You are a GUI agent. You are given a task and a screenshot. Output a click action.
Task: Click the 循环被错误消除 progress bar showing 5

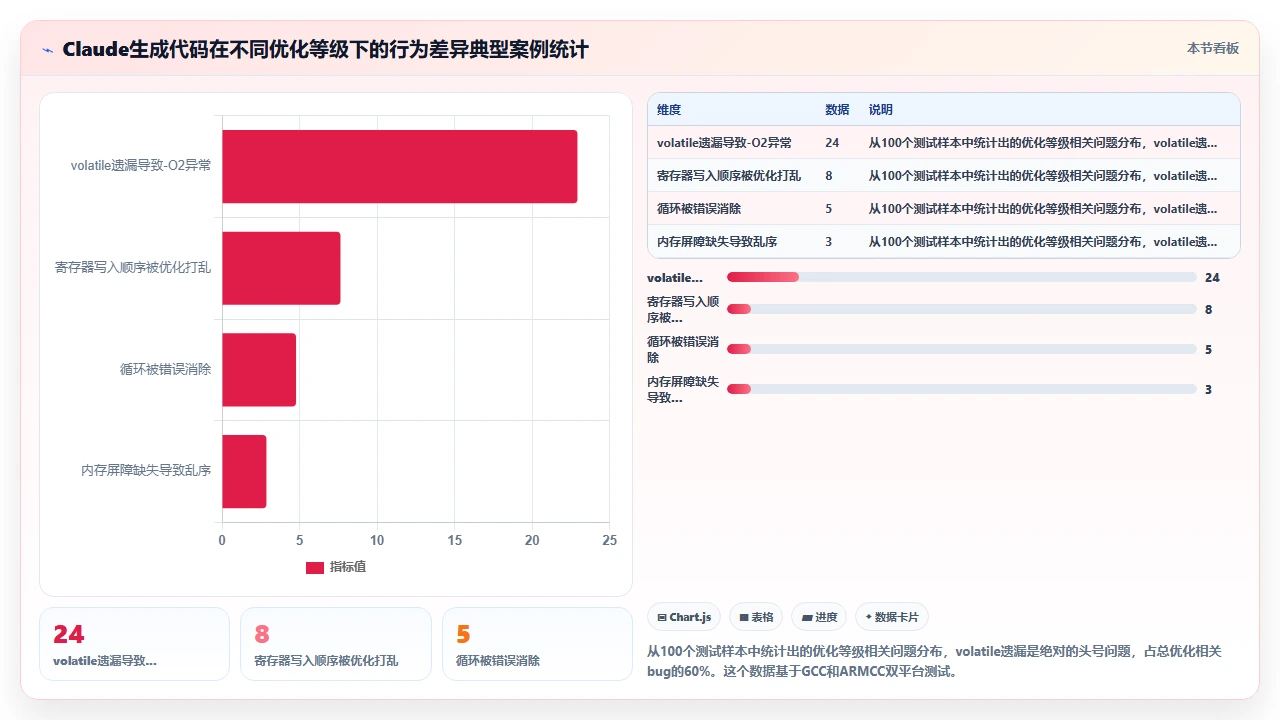pos(961,349)
